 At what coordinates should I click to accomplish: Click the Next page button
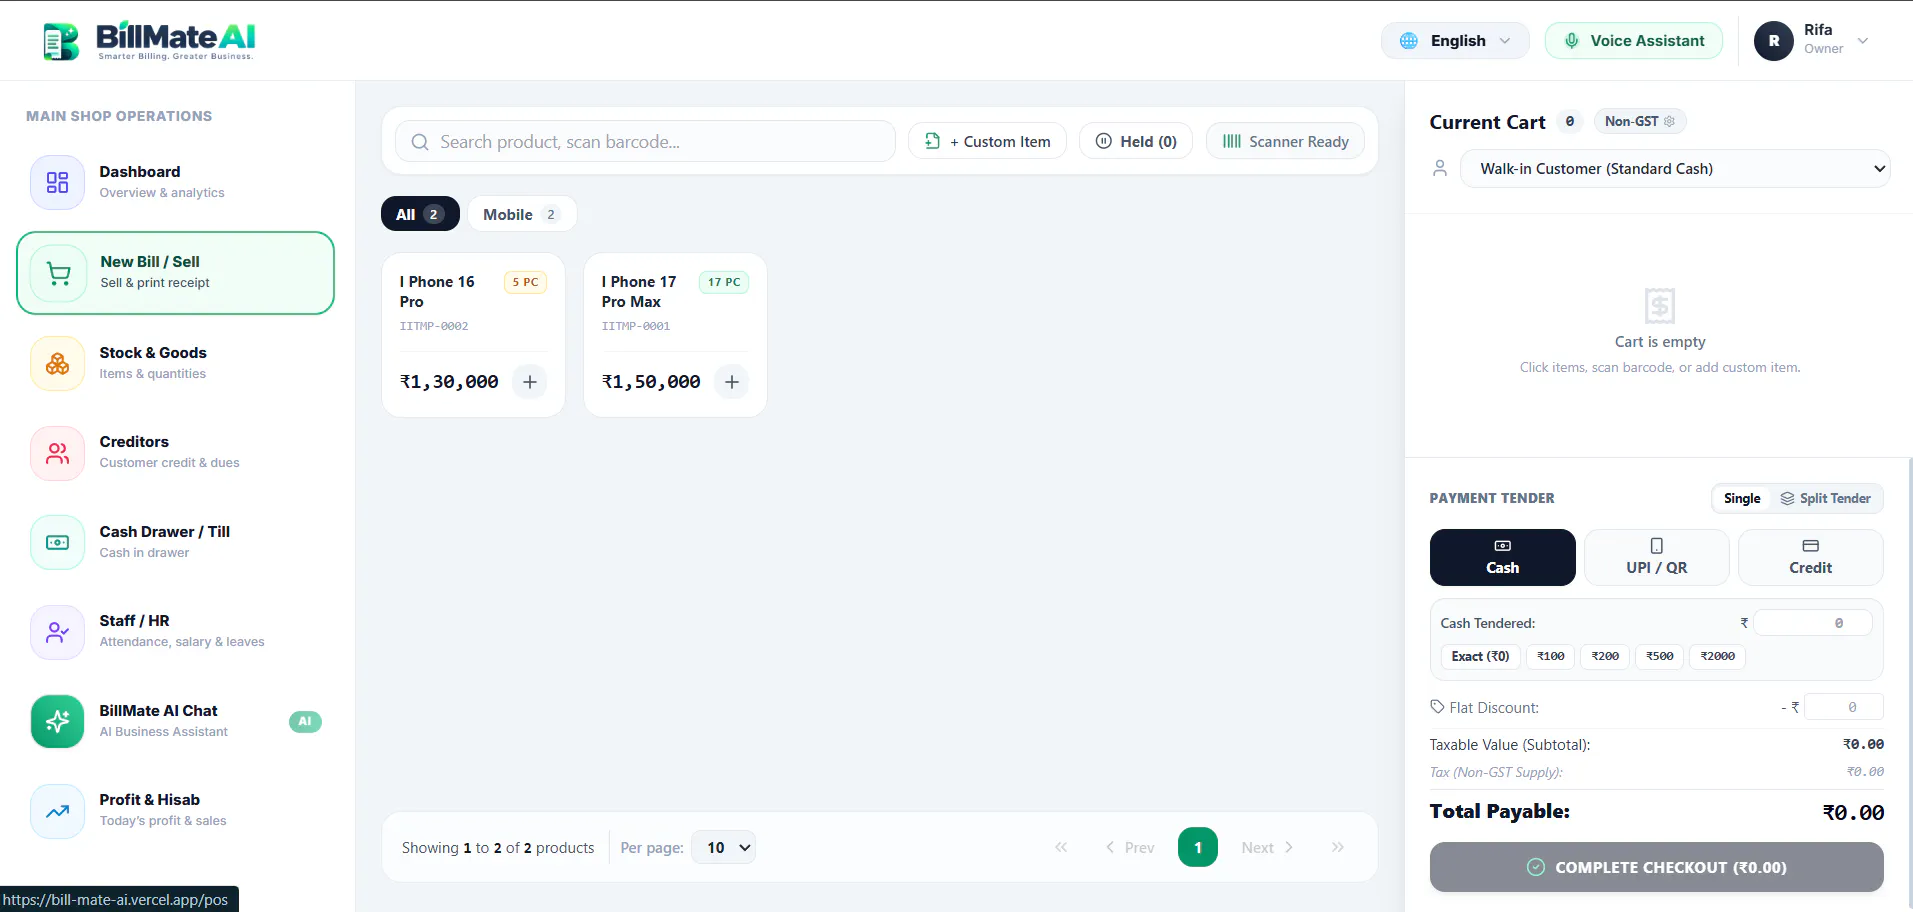point(1267,847)
